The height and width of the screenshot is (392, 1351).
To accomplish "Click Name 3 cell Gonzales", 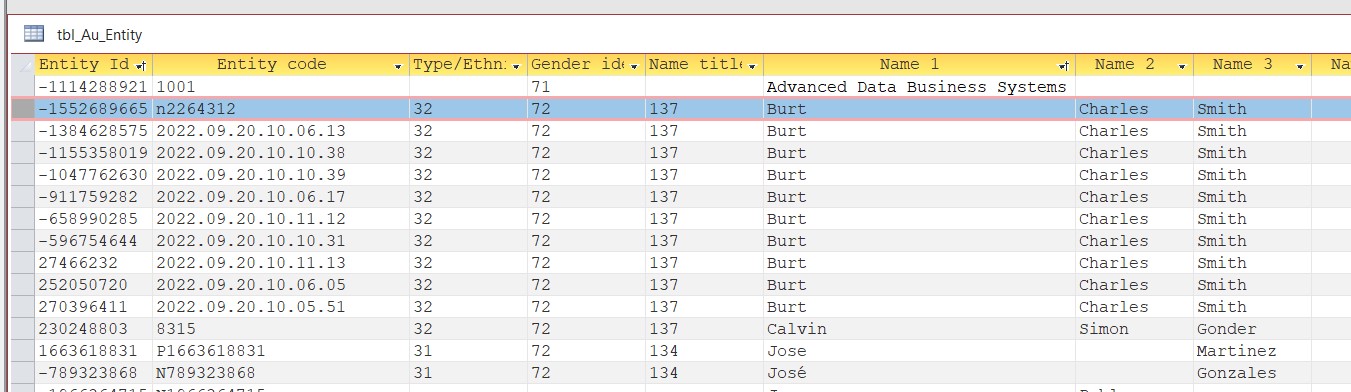I will [x=1252, y=373].
